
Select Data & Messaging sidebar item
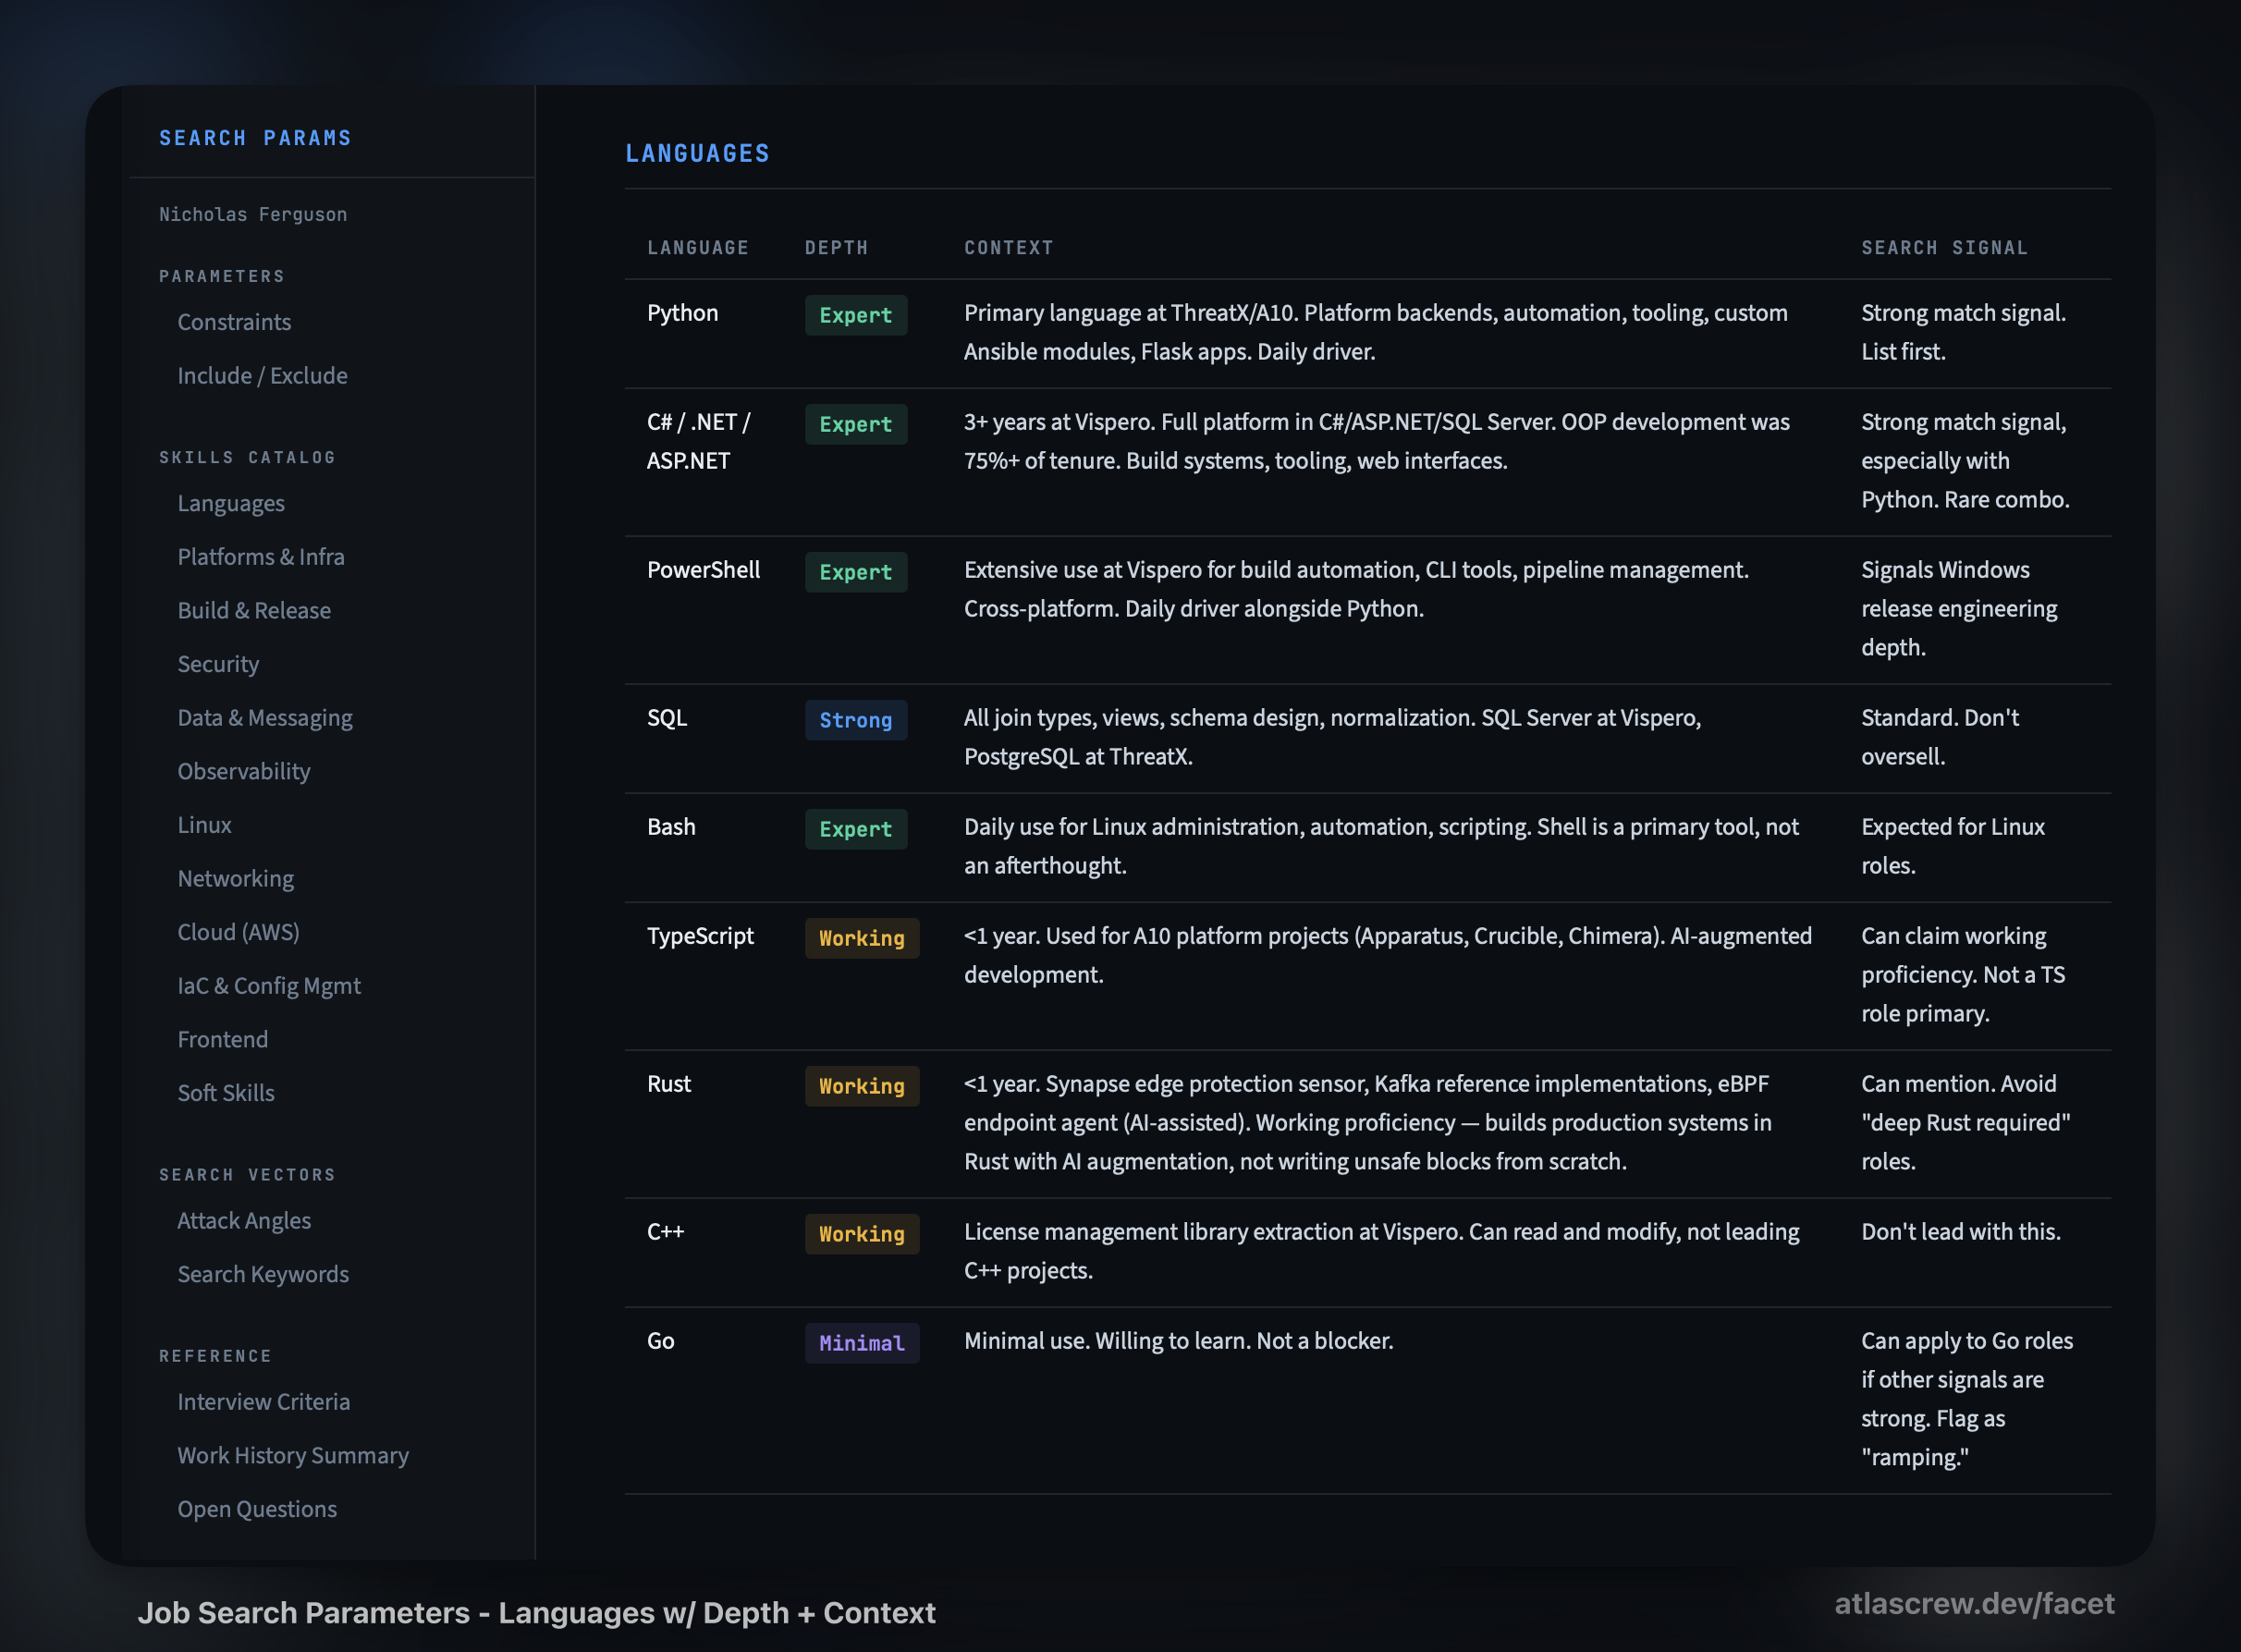pos(265,718)
